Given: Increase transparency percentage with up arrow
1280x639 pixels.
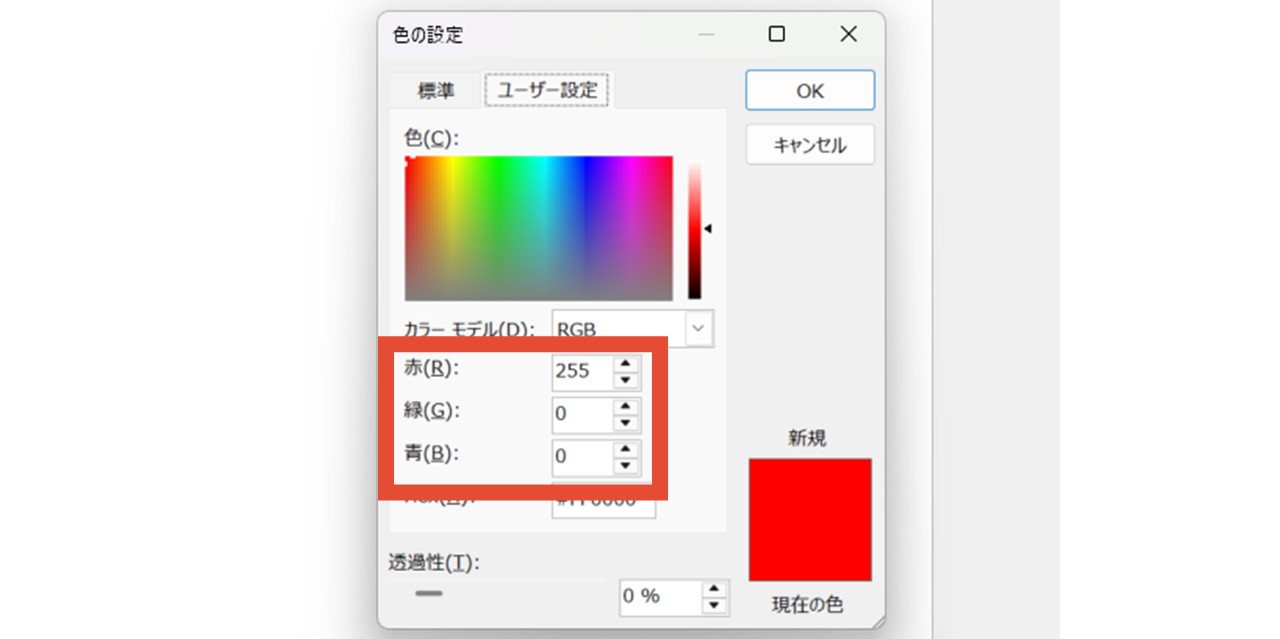Looking at the screenshot, I should pos(714,589).
